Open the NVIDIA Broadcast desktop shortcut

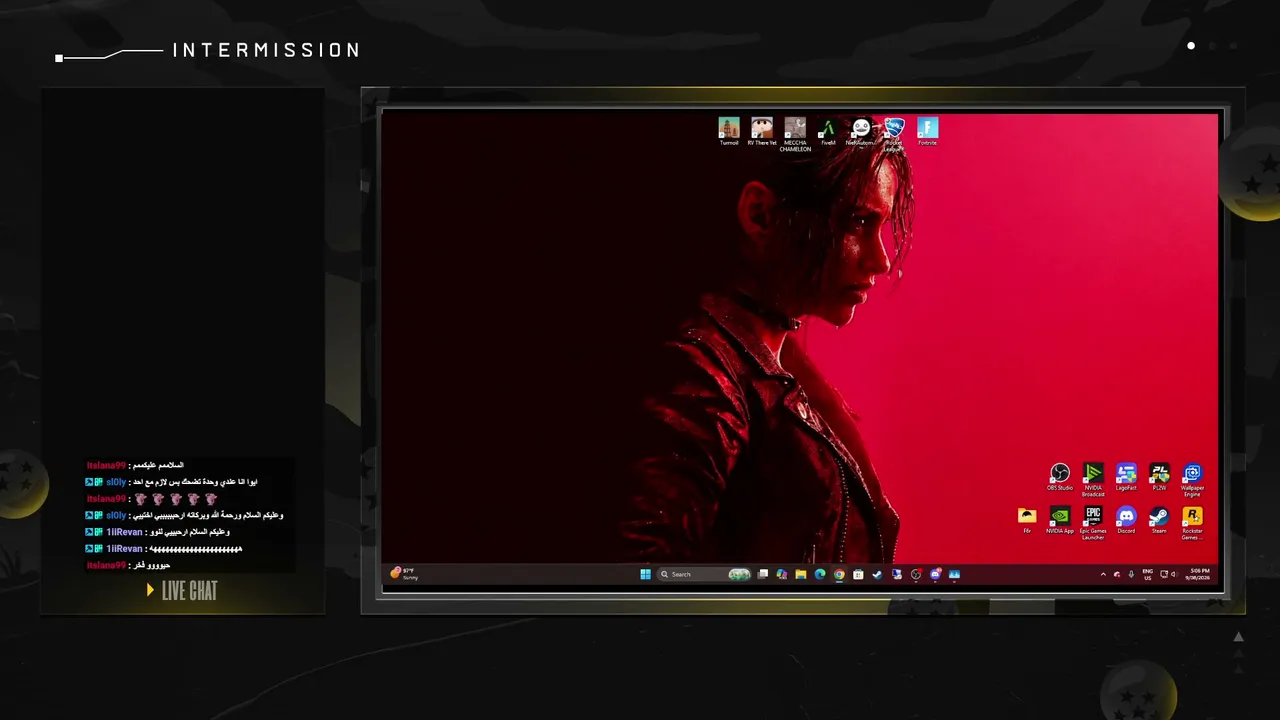tap(1093, 479)
